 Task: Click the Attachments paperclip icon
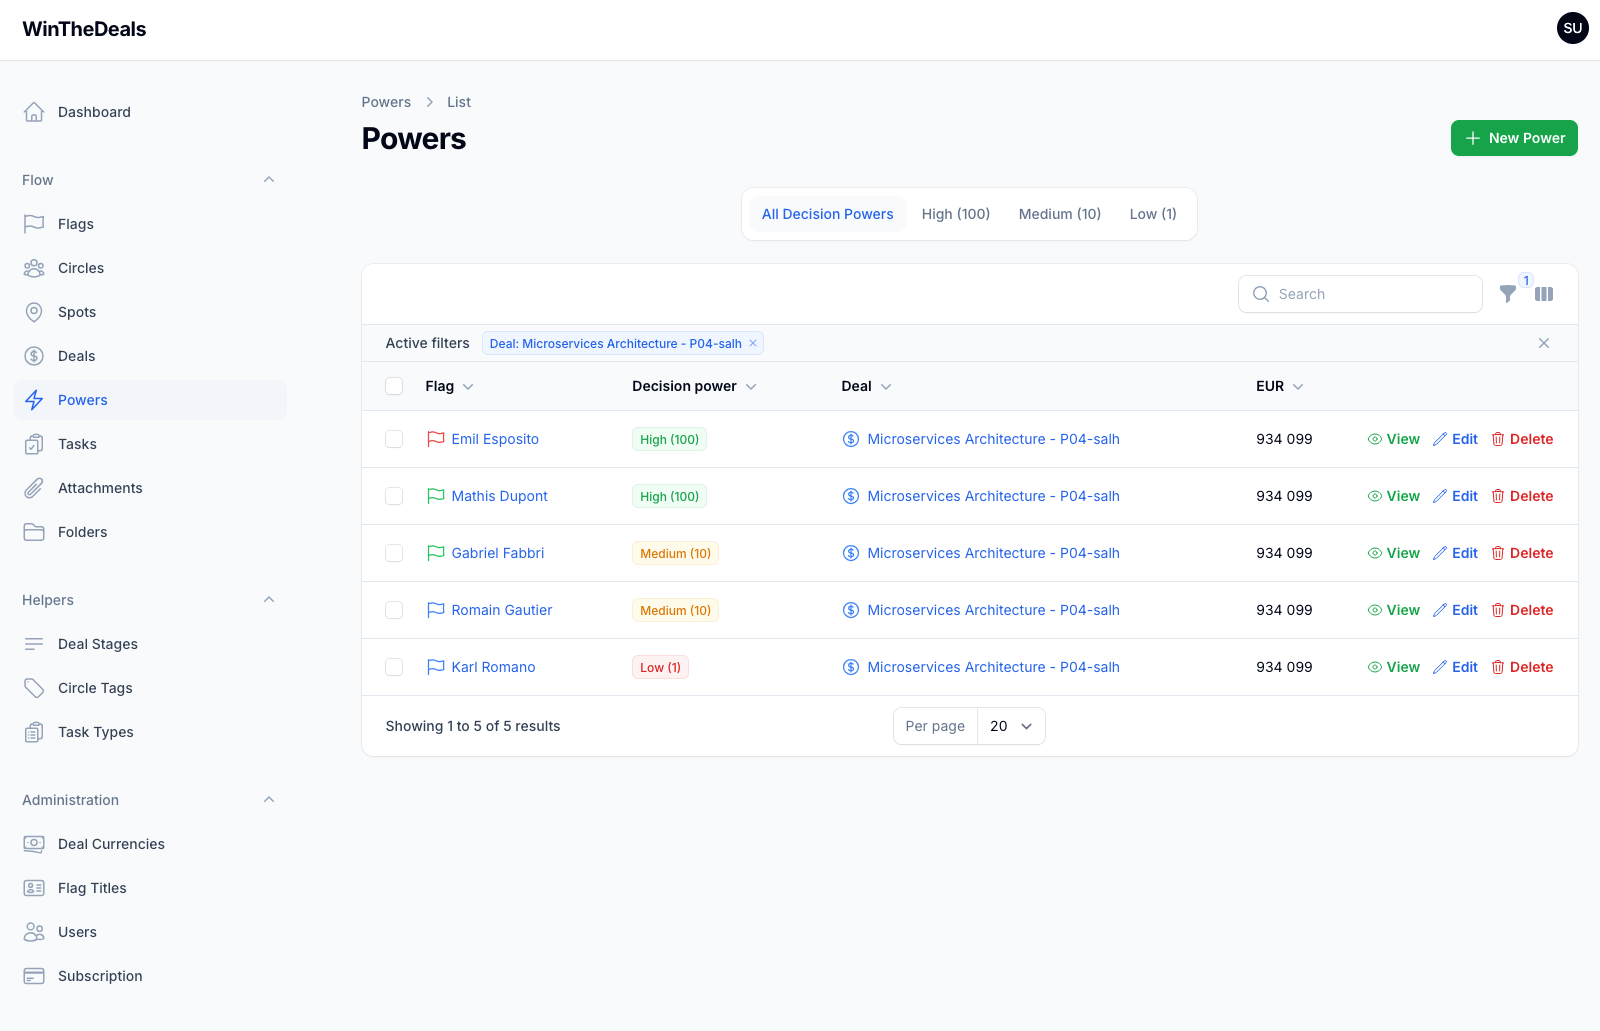click(x=33, y=487)
